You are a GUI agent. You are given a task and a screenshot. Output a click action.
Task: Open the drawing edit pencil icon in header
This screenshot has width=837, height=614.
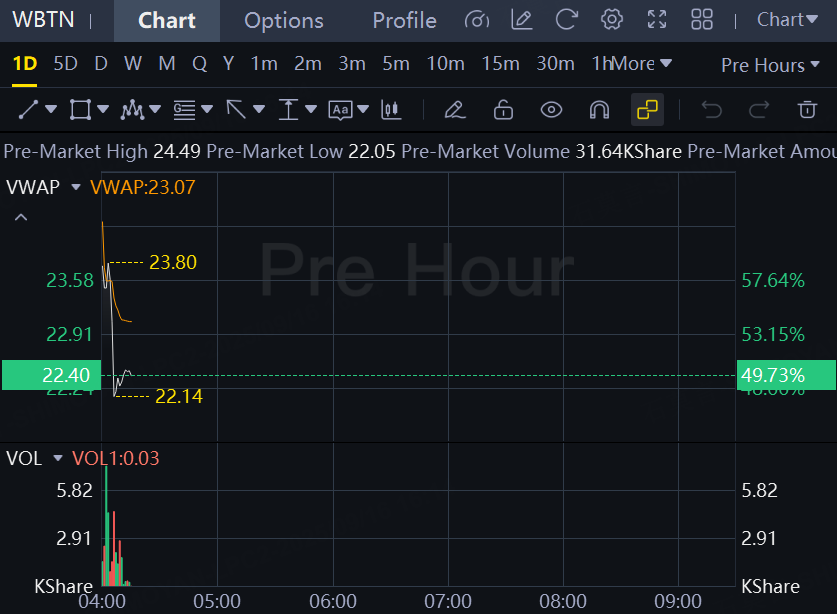click(x=522, y=20)
